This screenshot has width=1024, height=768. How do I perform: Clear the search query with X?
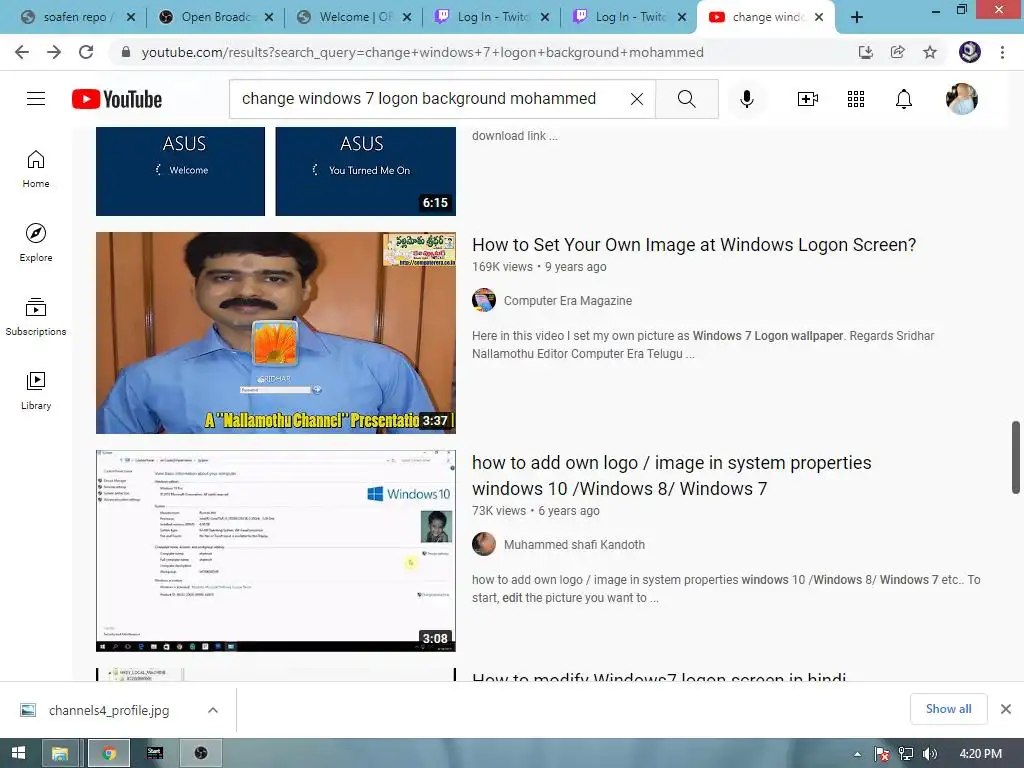pyautogui.click(x=637, y=99)
